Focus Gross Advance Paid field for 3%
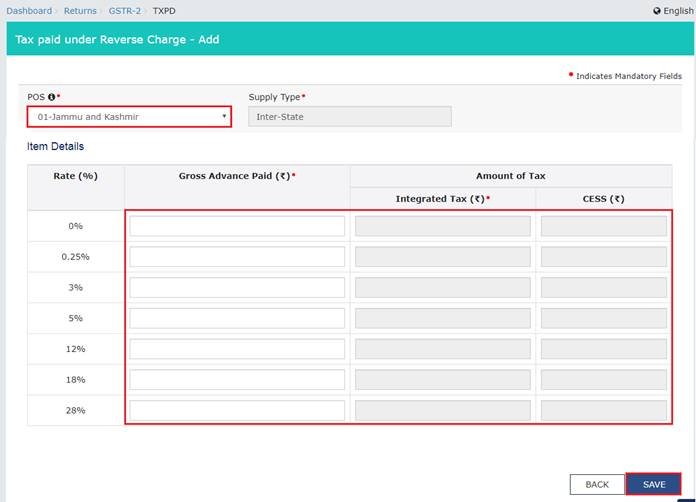696x502 pixels. (237, 287)
